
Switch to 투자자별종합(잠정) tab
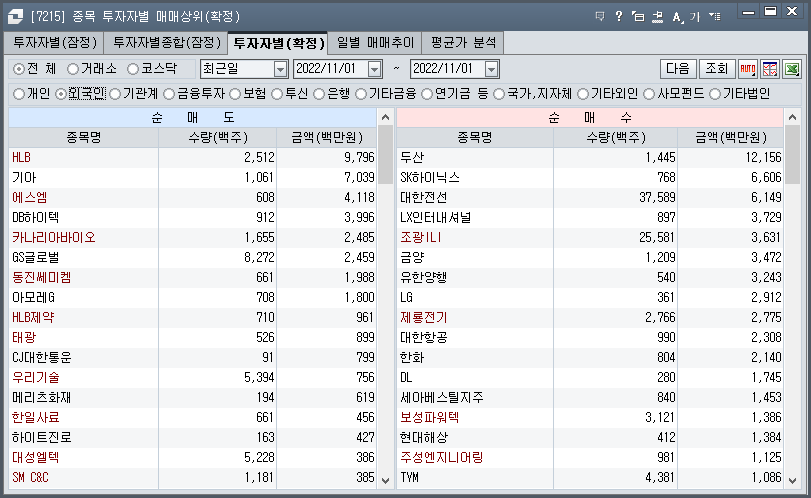tap(166, 43)
